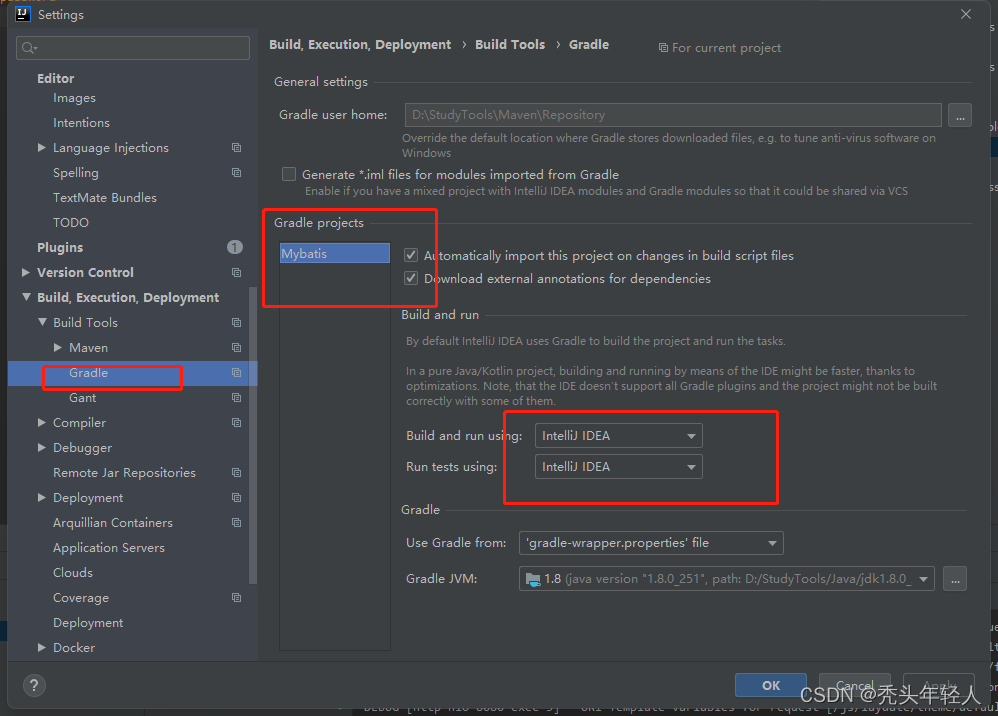This screenshot has height=716, width=998.
Task: Click the search magnifier icon in settings
Action: (x=29, y=48)
